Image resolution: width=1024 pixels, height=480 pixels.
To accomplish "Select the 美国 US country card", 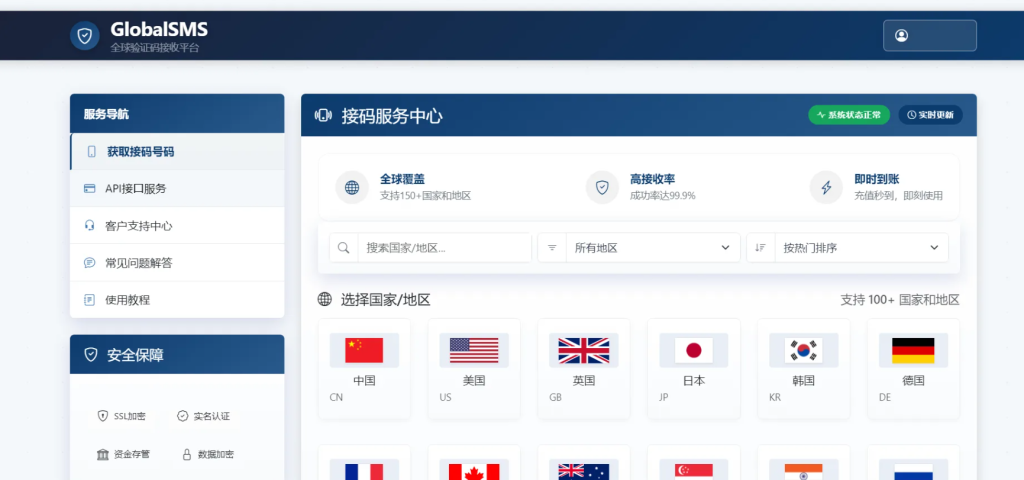I will pos(474,369).
